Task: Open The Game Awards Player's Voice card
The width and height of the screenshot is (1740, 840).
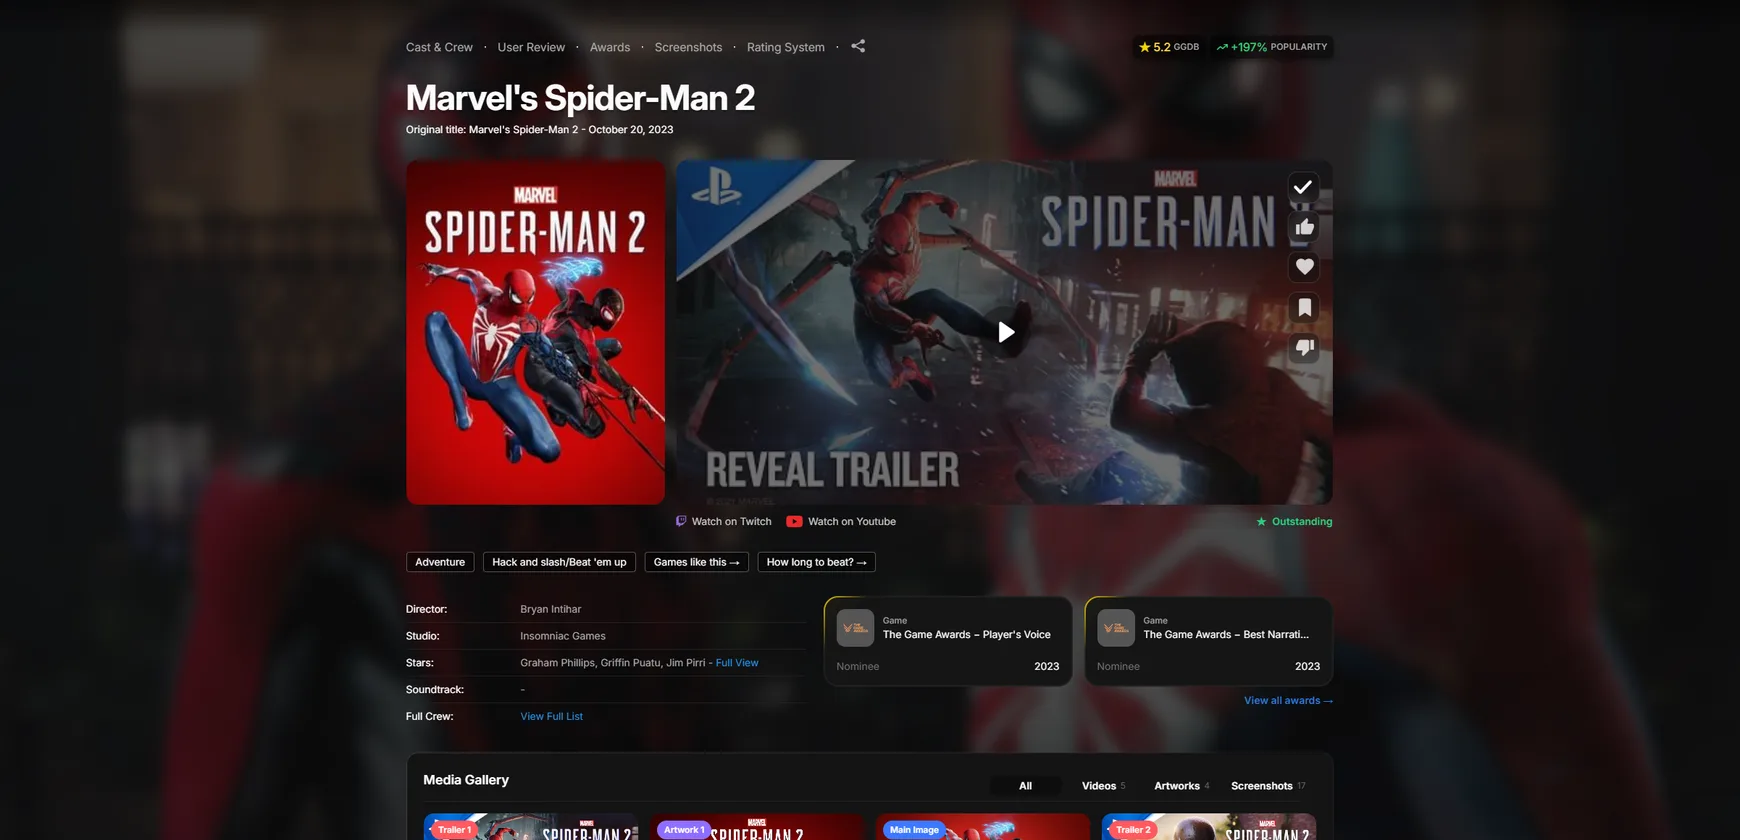Action: click(x=948, y=642)
